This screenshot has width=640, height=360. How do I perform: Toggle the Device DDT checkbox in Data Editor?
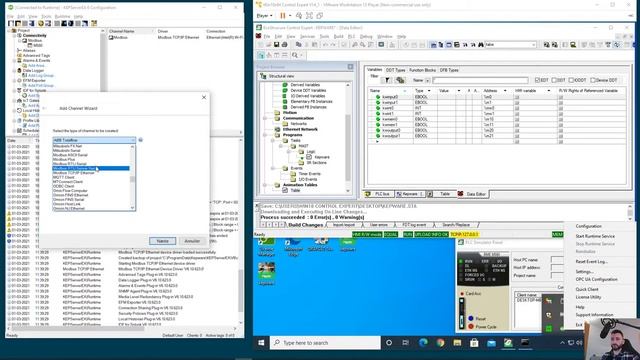tap(593, 80)
